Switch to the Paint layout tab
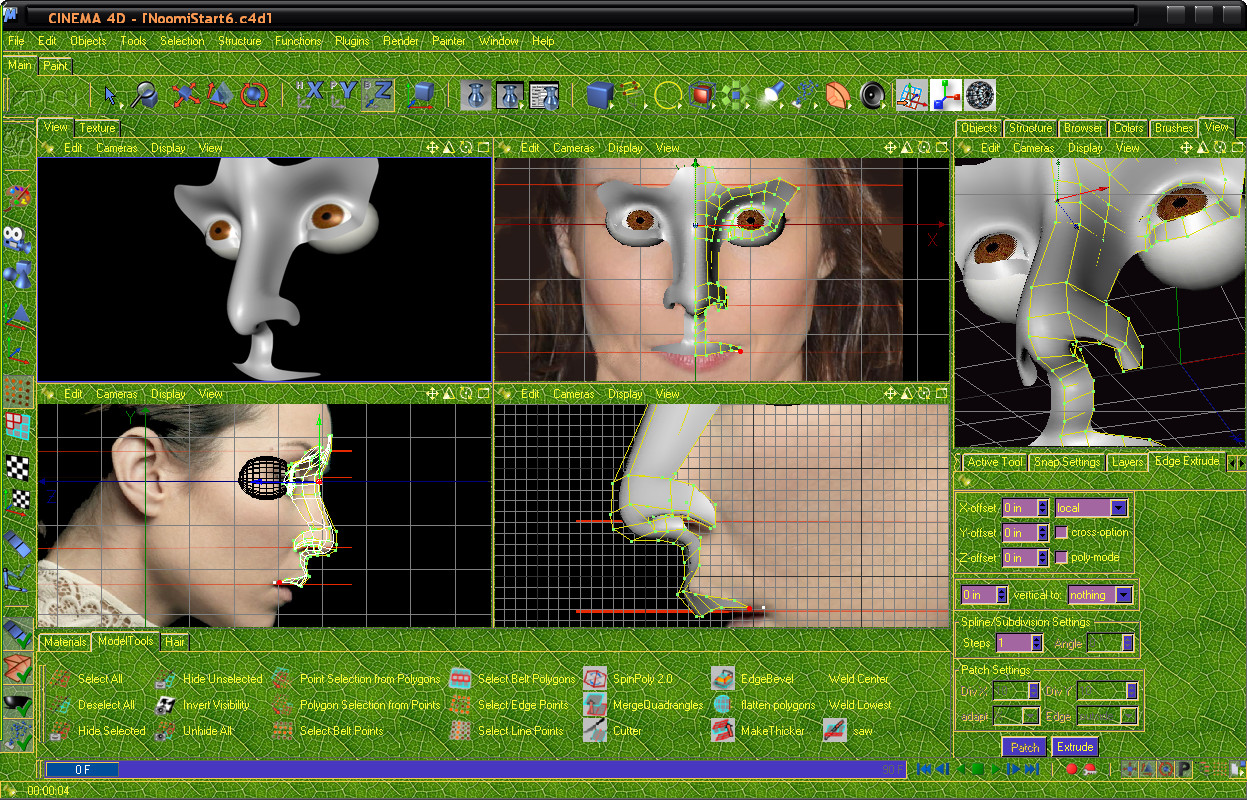The image size is (1247, 800). click(x=56, y=66)
